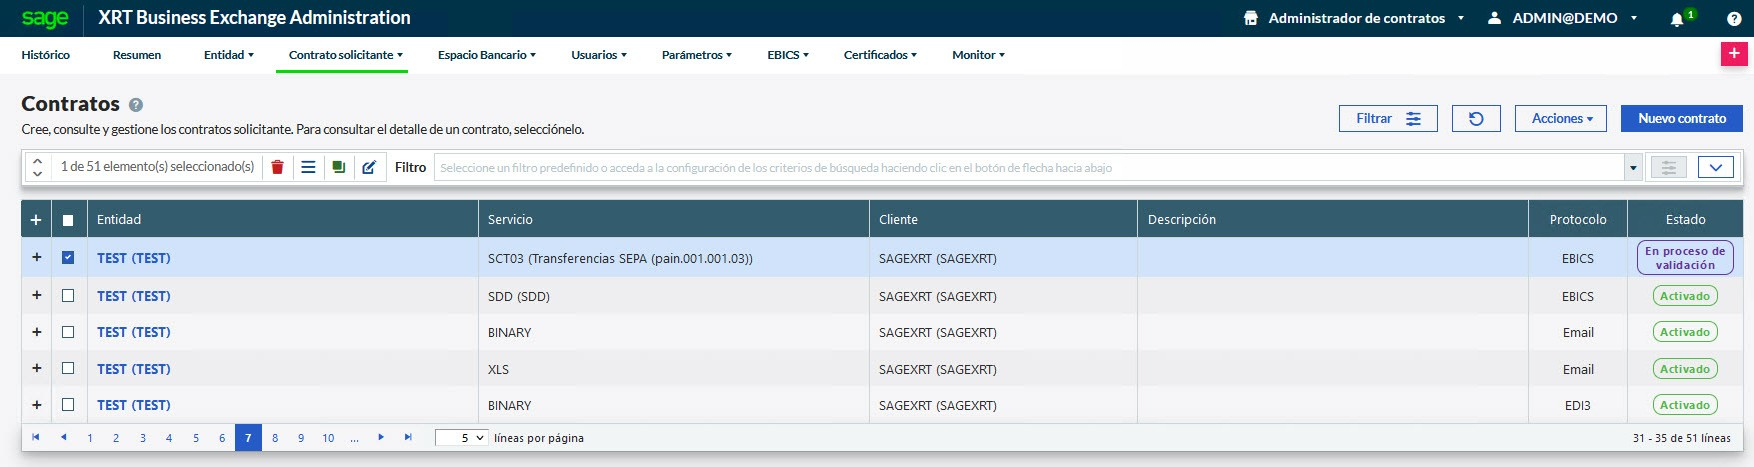Screen dimensions: 1754x467
Task: Uncheck the selected SCT03 contract row checkbox
Action: [68, 258]
